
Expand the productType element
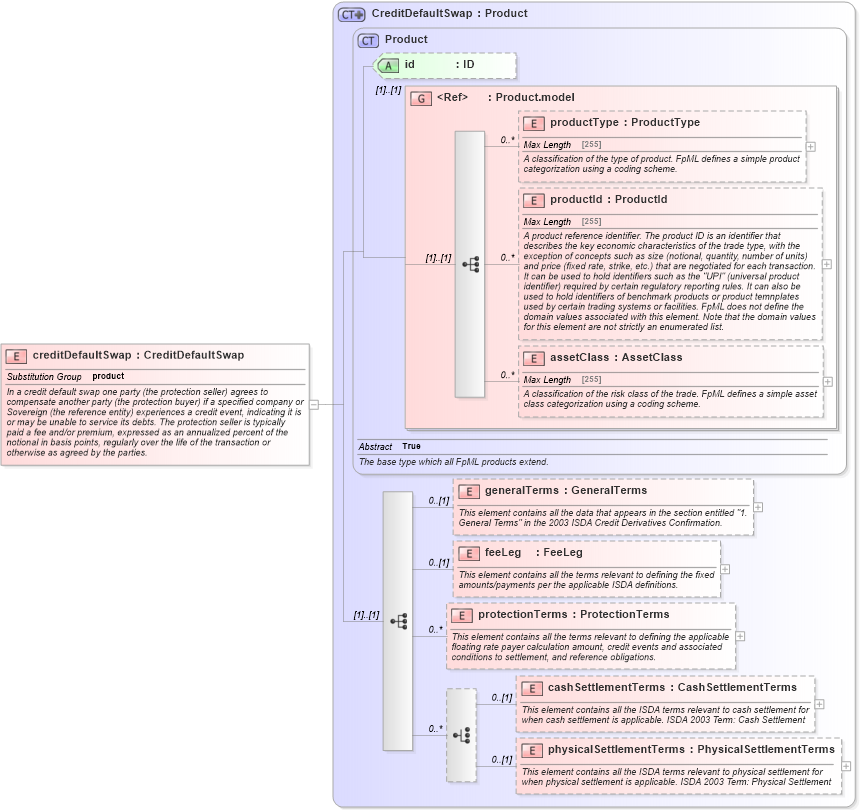[811, 147]
